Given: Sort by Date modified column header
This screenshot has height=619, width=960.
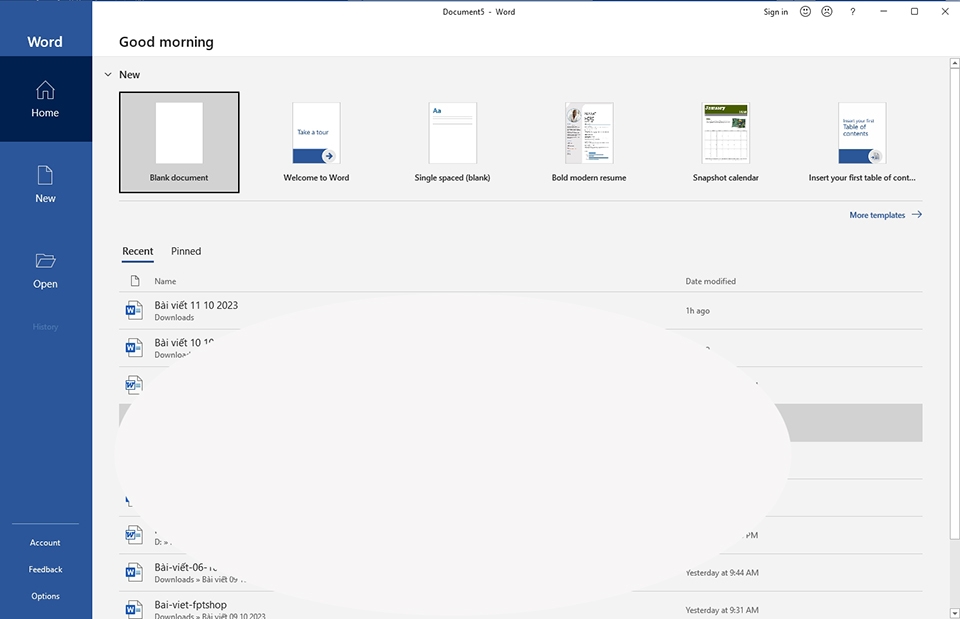Looking at the screenshot, I should [710, 281].
